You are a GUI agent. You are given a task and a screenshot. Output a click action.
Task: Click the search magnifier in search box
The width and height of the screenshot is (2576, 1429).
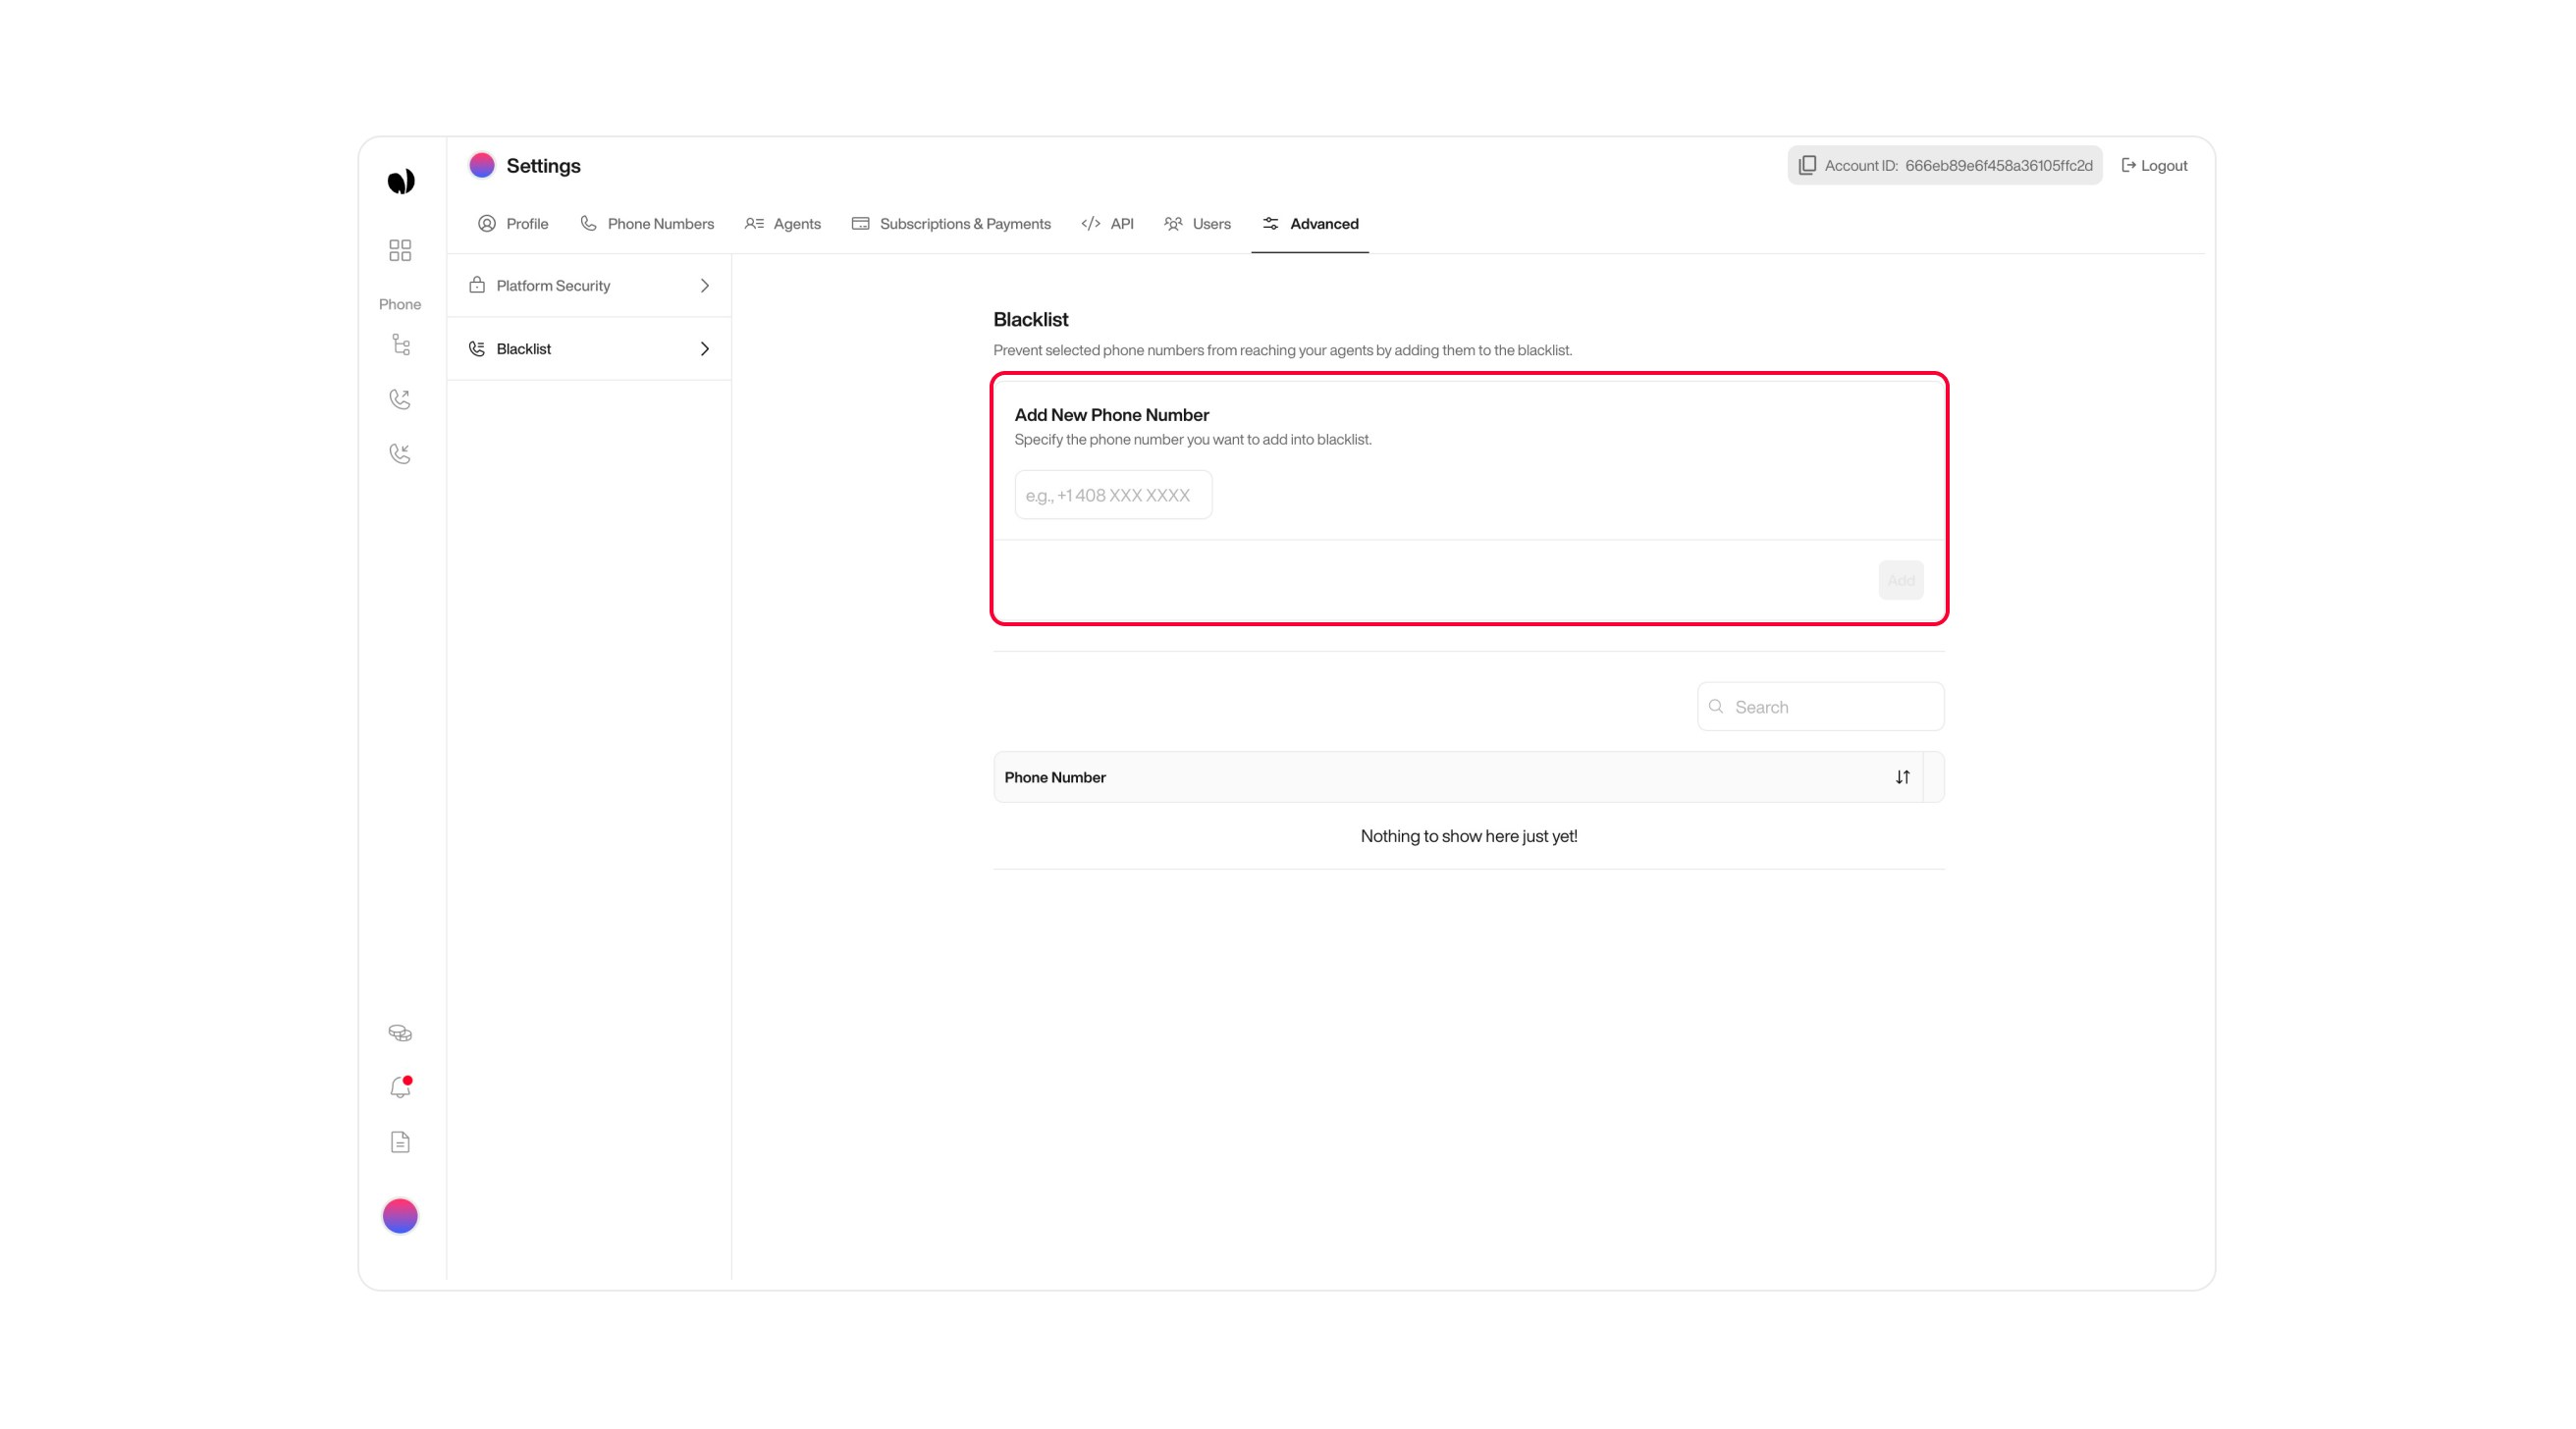[1716, 706]
